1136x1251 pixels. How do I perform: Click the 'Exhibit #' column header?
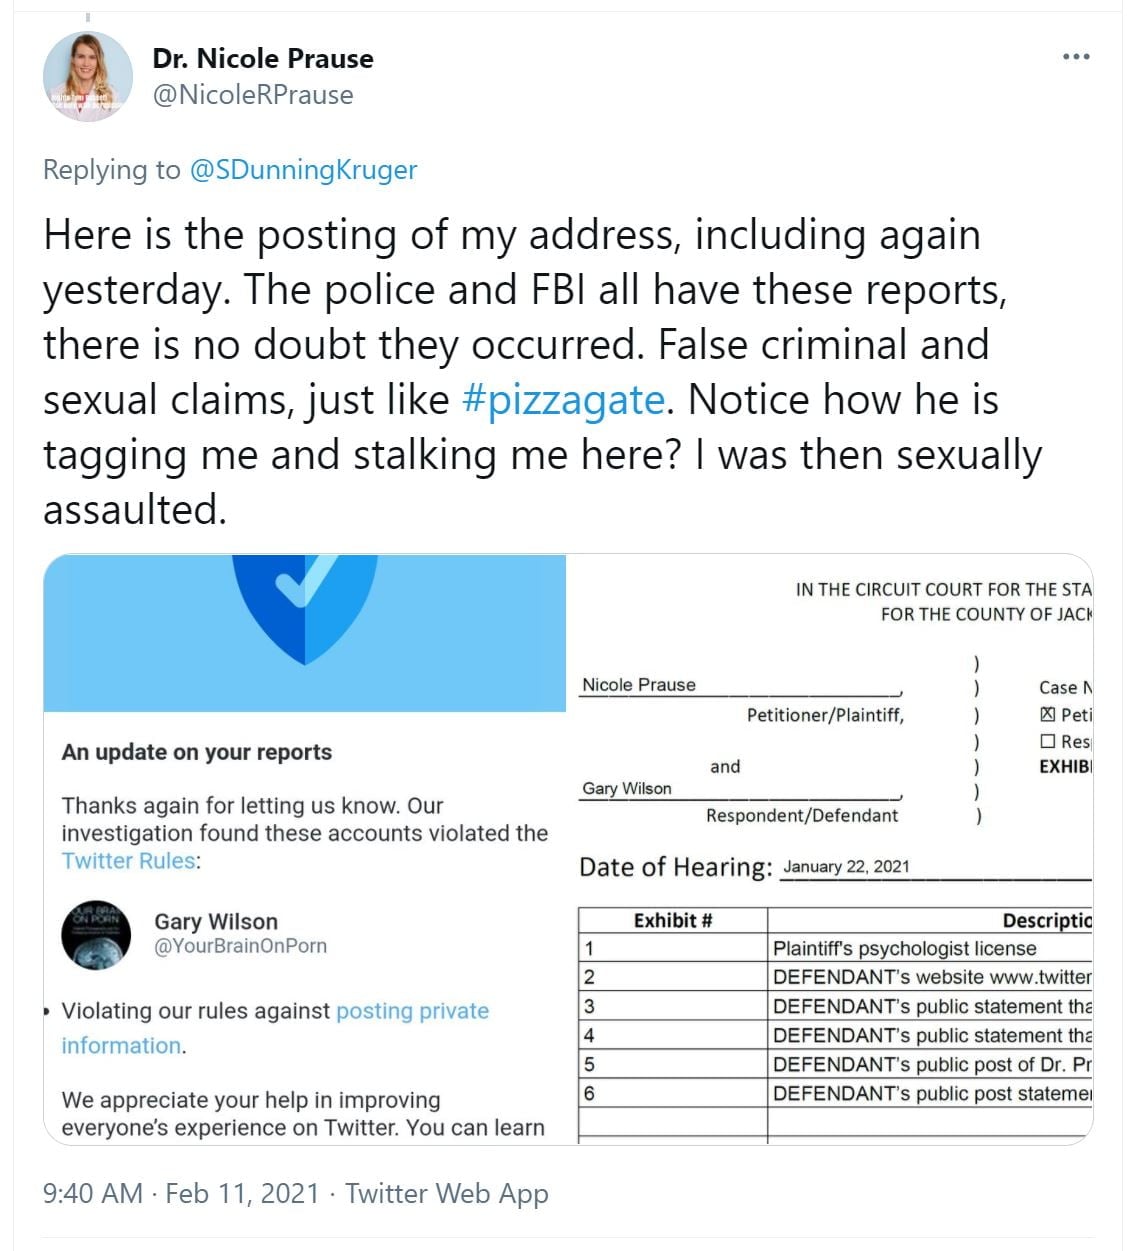[672, 921]
